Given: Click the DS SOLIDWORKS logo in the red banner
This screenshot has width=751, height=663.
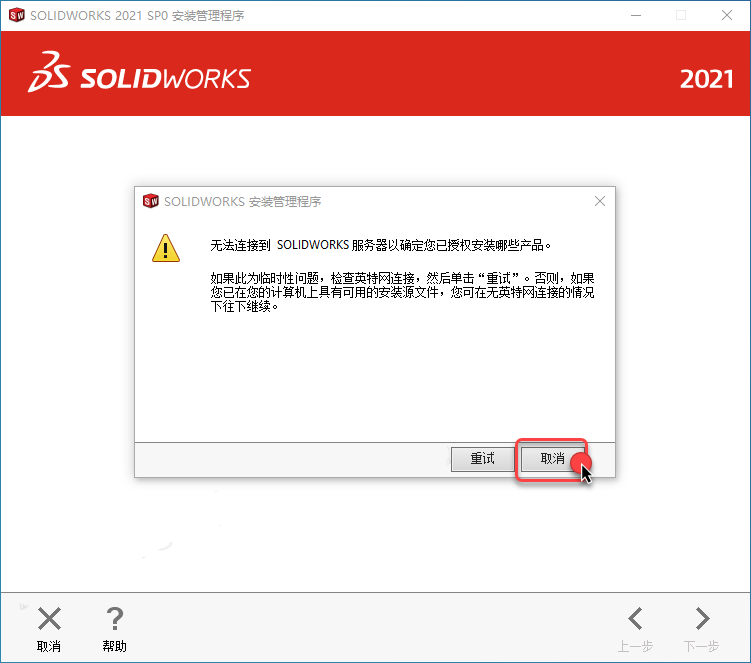Looking at the screenshot, I should (139, 72).
